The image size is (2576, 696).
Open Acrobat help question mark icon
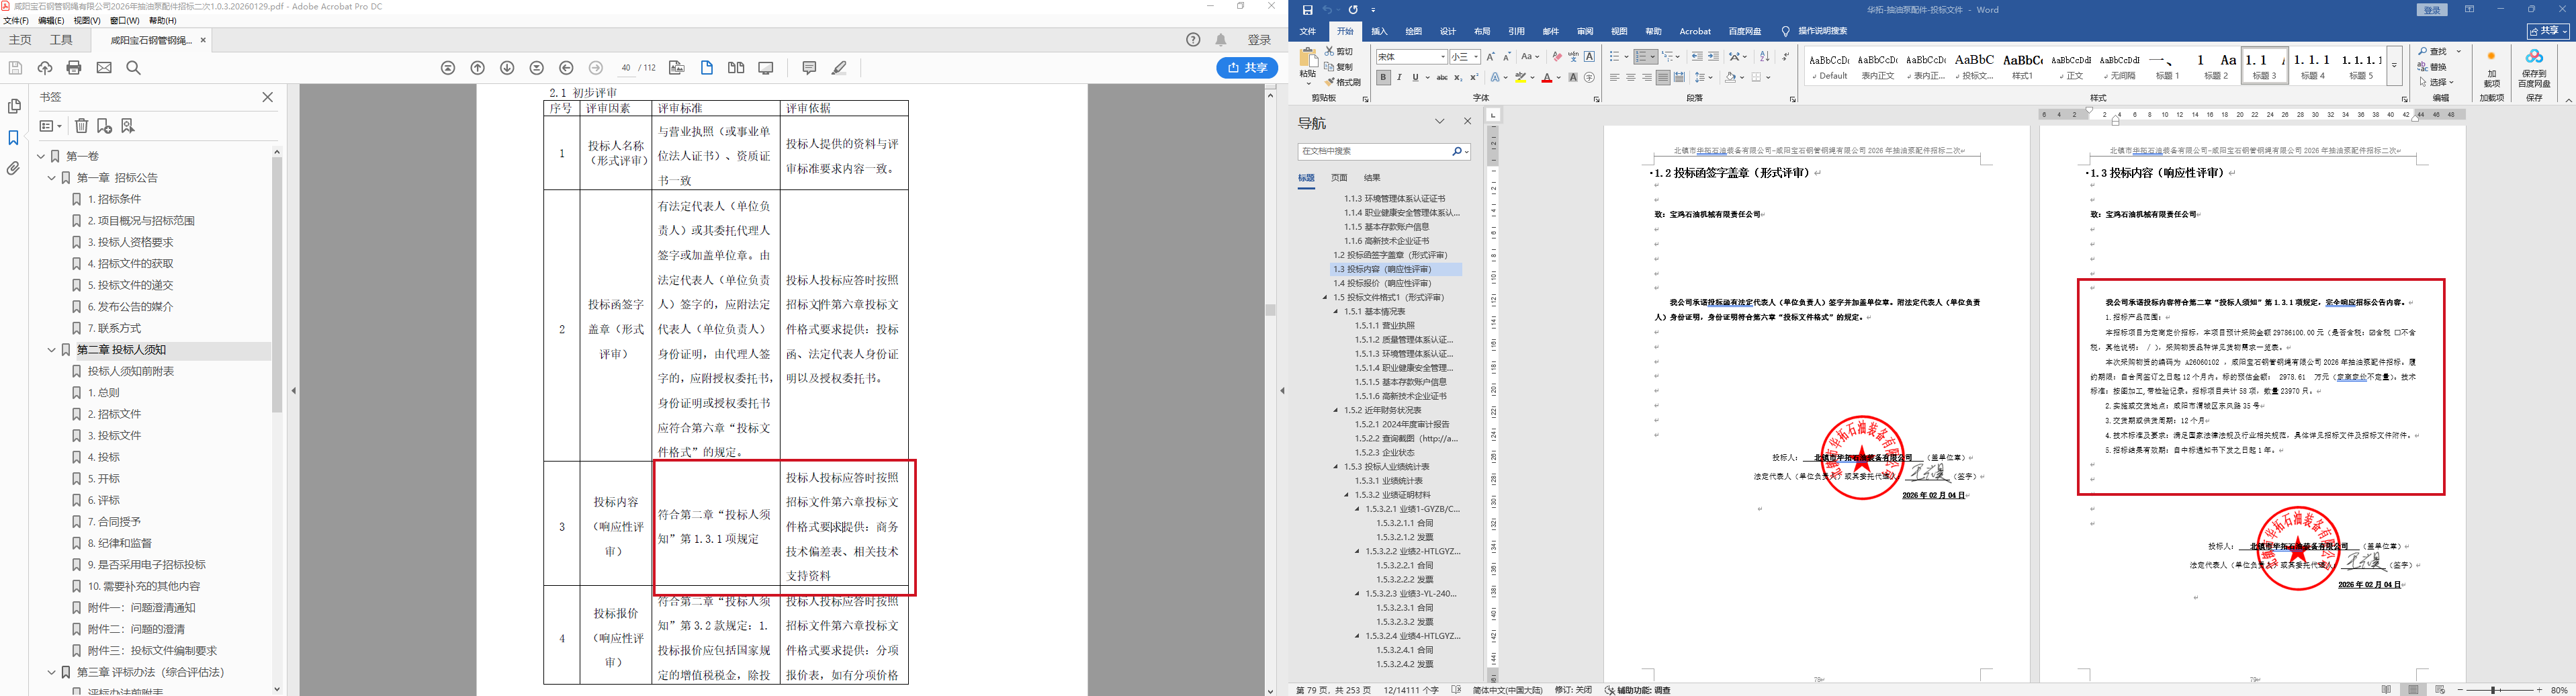coord(1193,40)
